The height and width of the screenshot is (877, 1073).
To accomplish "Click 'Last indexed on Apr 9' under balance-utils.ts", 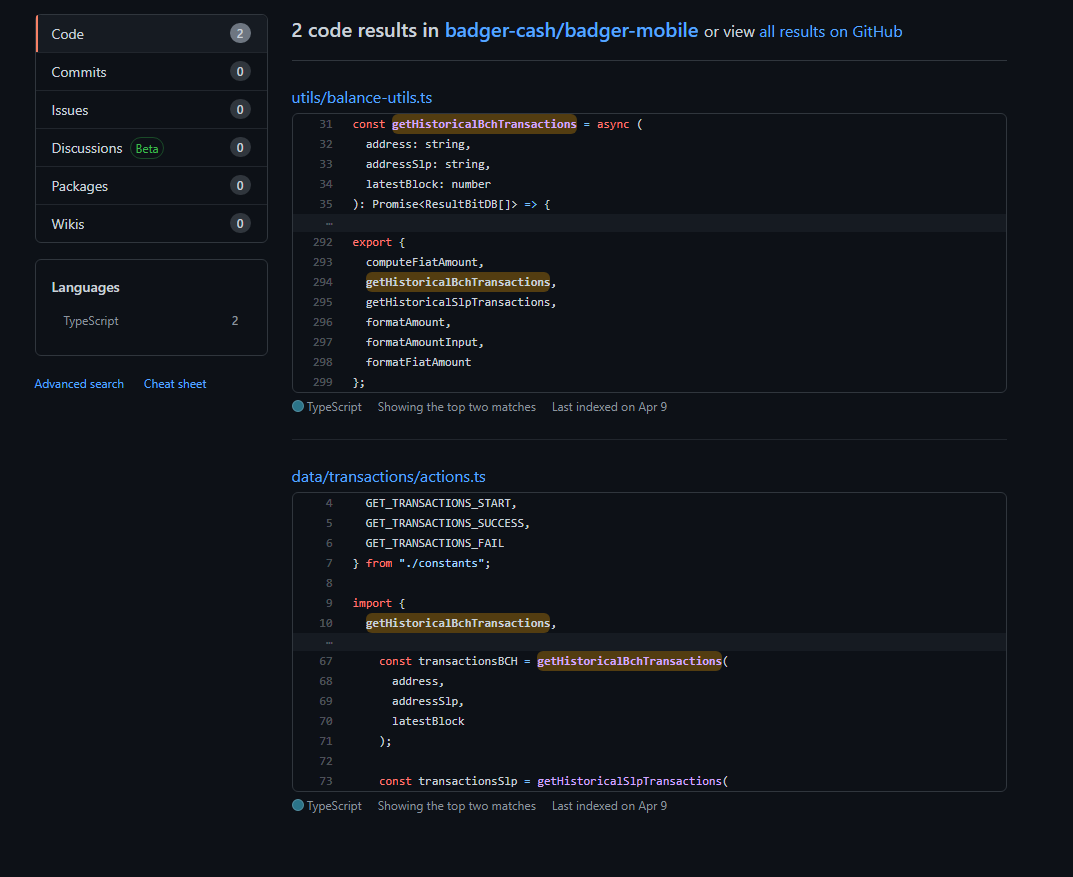I will (609, 407).
